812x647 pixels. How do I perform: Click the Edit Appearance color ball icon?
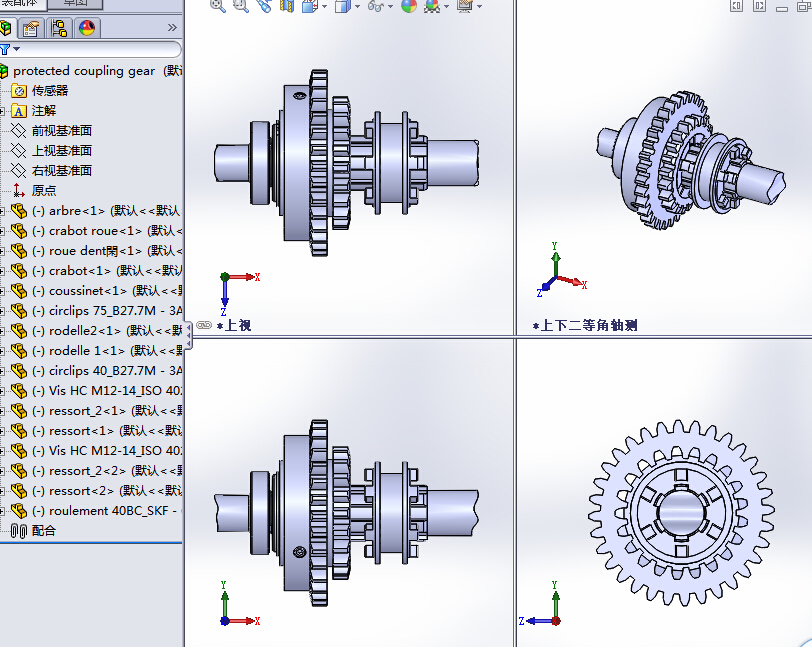coord(409,6)
